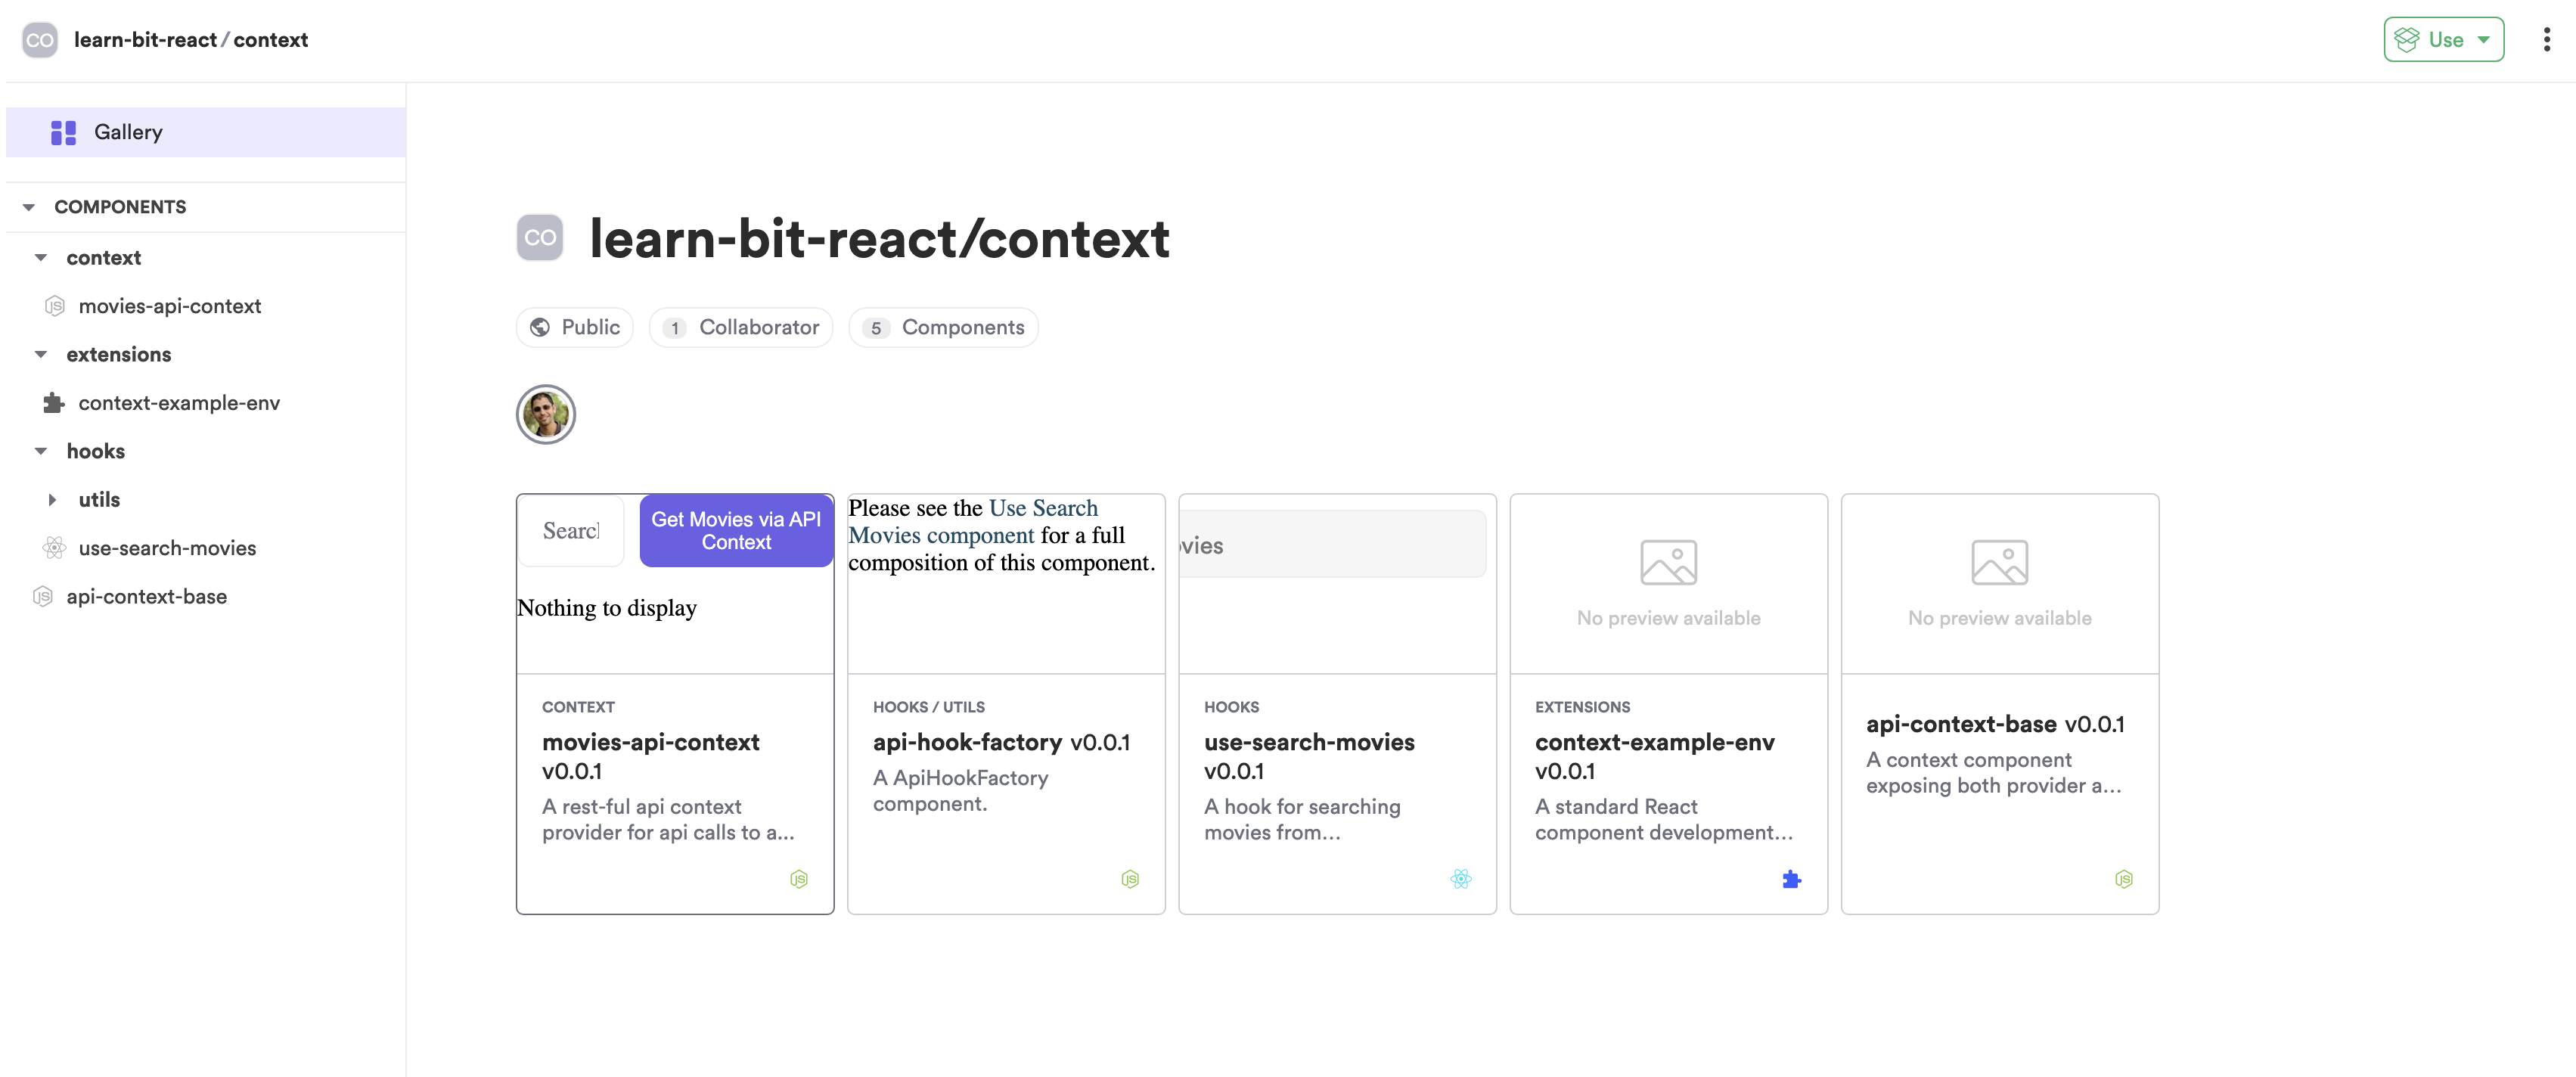Open api-context-base in sidebar tree

coord(147,597)
